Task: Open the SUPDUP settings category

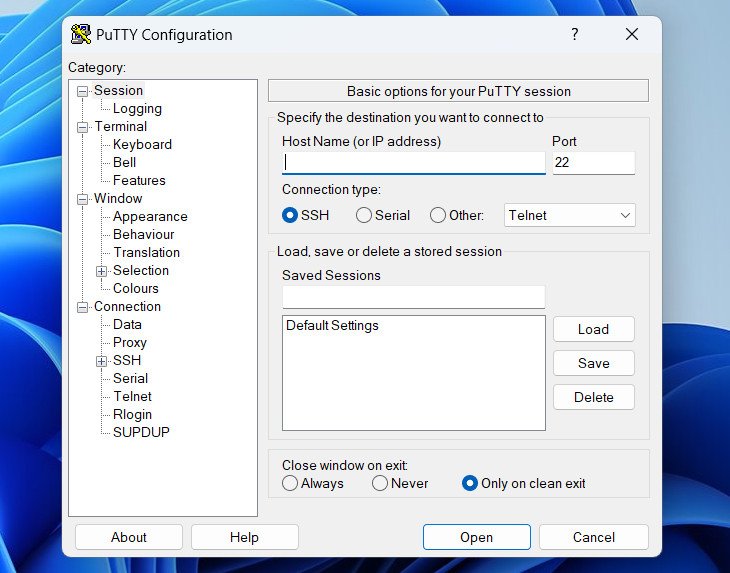Action: [141, 432]
